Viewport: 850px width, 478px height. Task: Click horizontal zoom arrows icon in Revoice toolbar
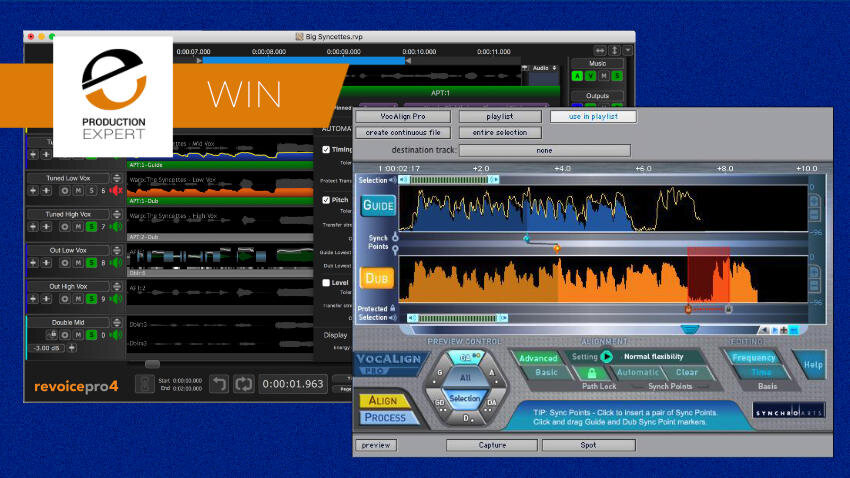(x=600, y=50)
